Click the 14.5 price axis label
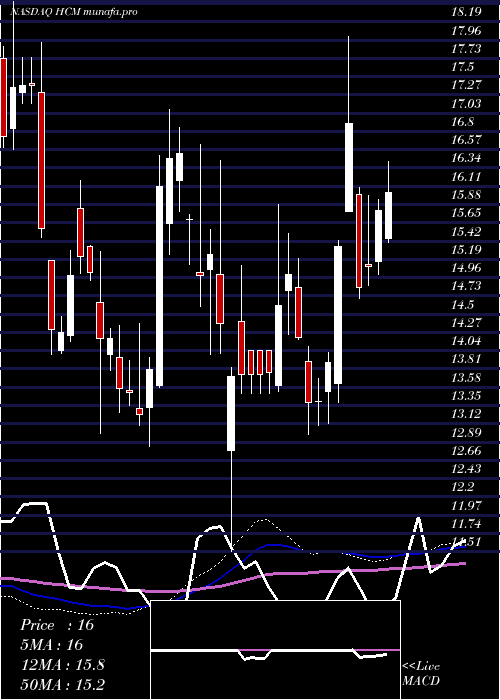Image resolution: width=500 pixels, height=700 pixels. click(463, 304)
